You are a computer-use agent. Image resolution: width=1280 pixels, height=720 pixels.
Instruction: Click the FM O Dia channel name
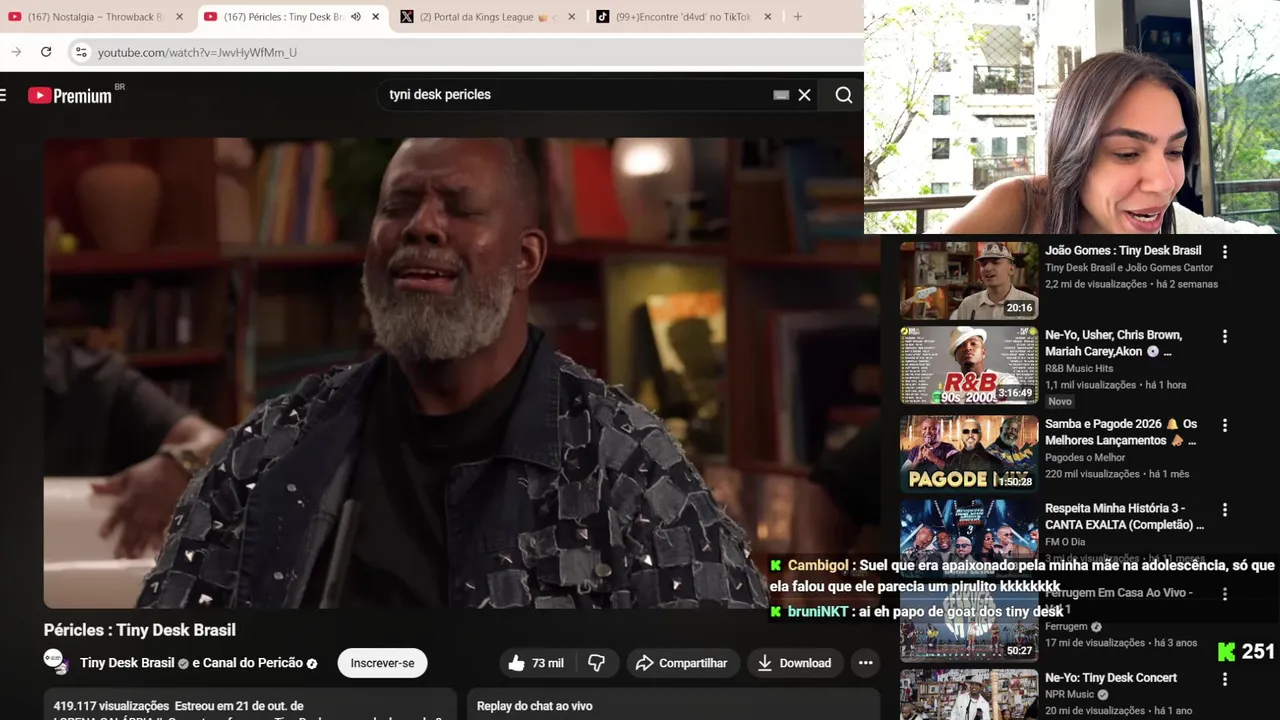[x=1065, y=541]
